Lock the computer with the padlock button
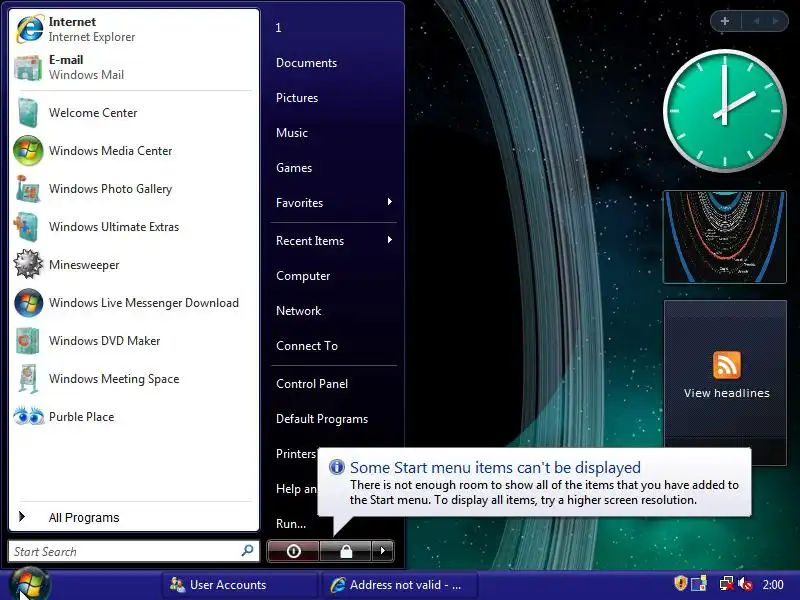This screenshot has width=800, height=600. point(346,551)
